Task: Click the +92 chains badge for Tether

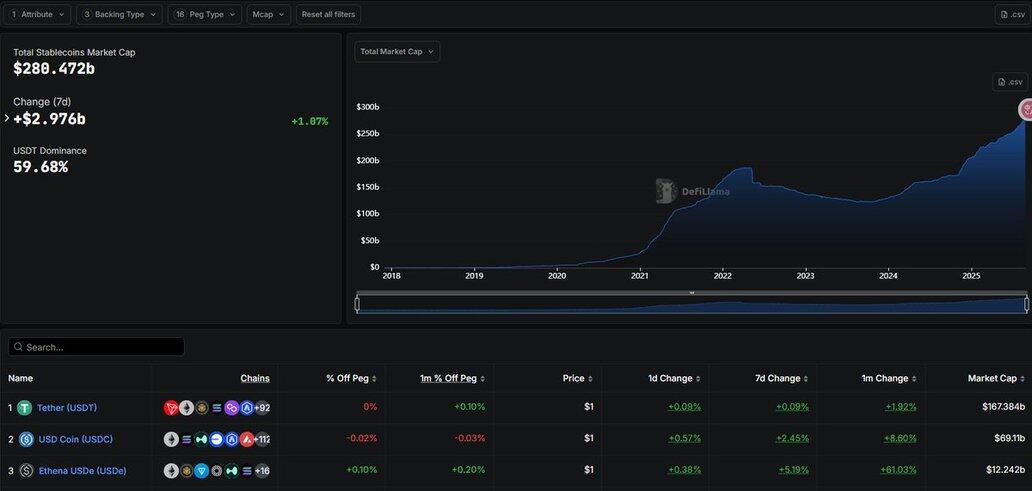Action: click(x=262, y=408)
